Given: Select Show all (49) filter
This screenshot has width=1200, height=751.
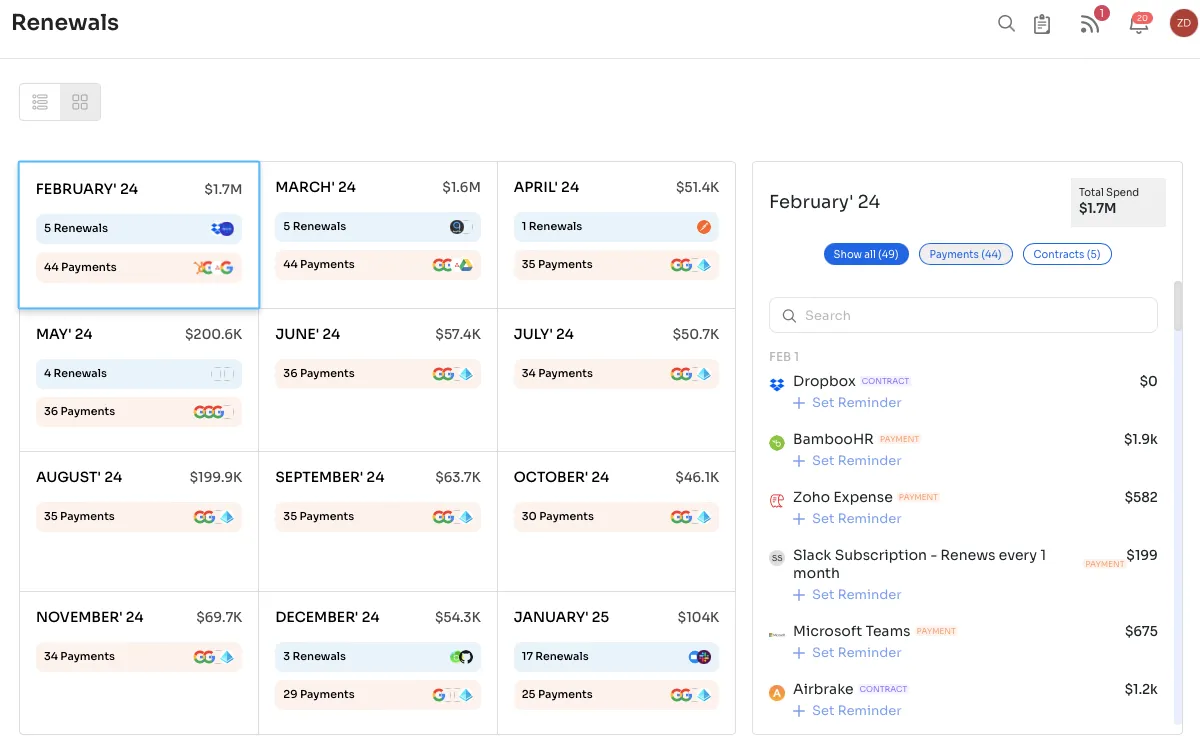Looking at the screenshot, I should [x=866, y=254].
